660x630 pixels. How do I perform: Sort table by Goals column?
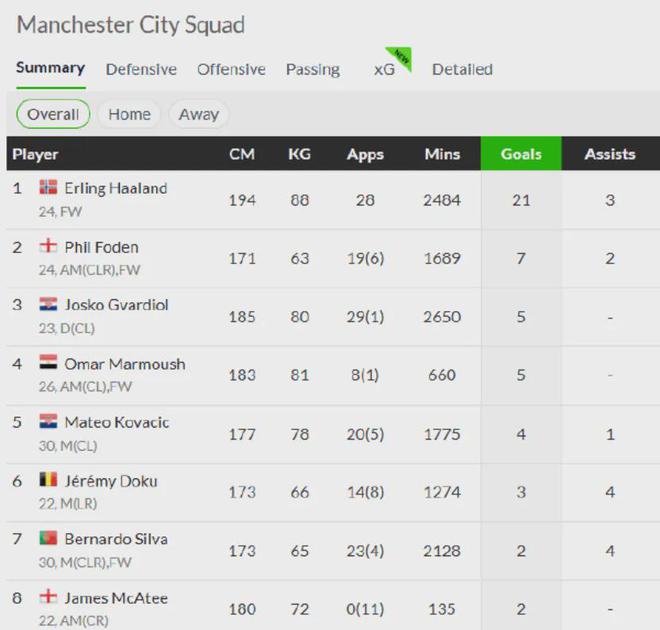(521, 154)
